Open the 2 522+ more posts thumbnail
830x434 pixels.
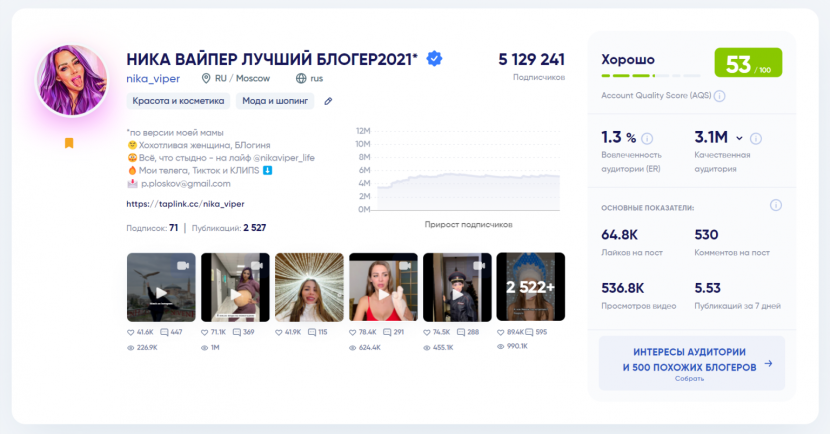coord(530,287)
